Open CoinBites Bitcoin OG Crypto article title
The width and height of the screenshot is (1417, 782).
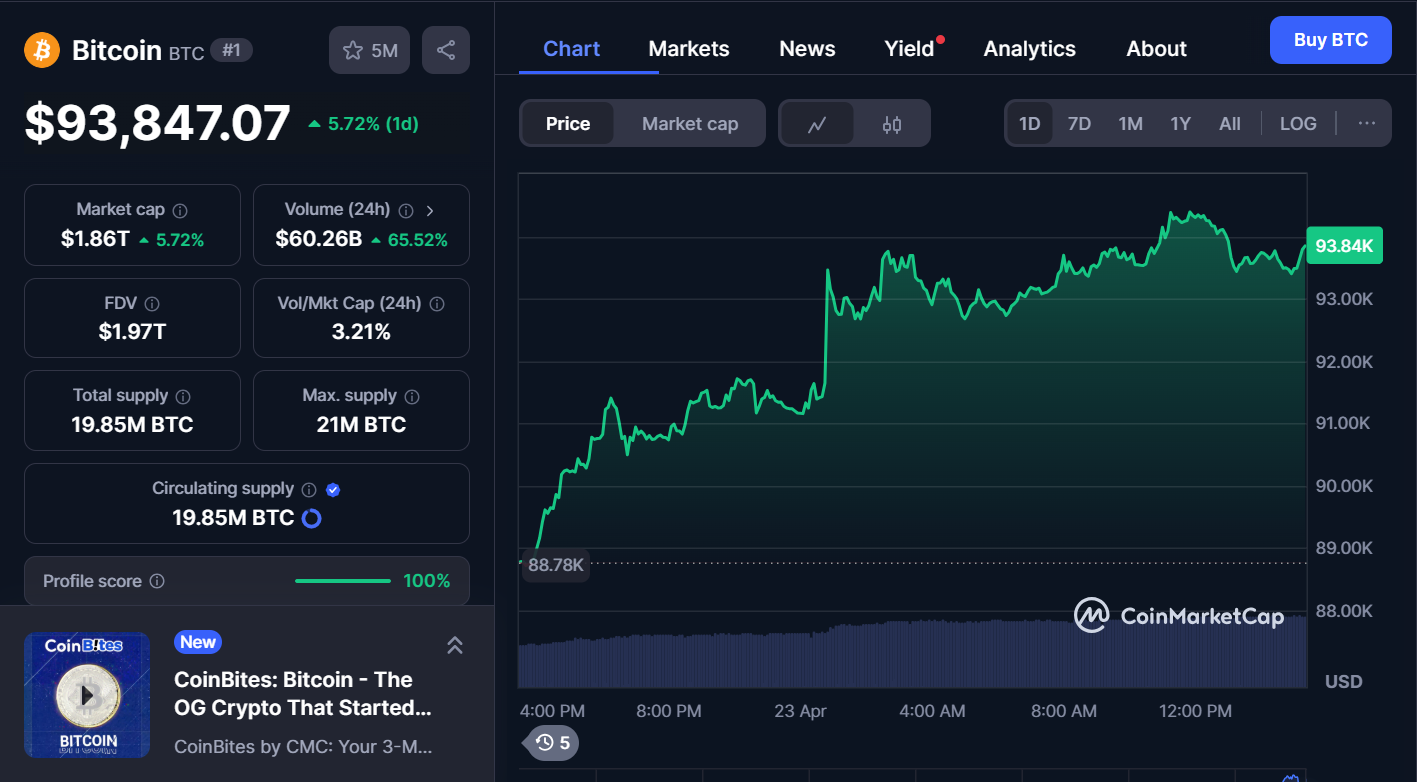click(x=303, y=694)
